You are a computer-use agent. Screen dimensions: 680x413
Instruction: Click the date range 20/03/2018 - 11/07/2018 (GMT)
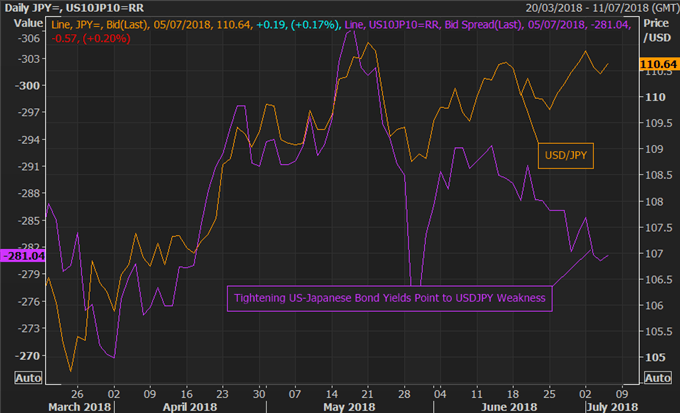tap(602, 8)
